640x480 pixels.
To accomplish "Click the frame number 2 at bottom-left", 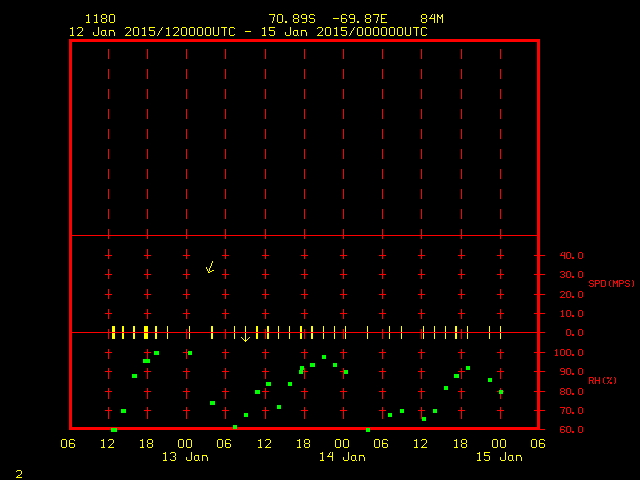I will coord(18,472).
